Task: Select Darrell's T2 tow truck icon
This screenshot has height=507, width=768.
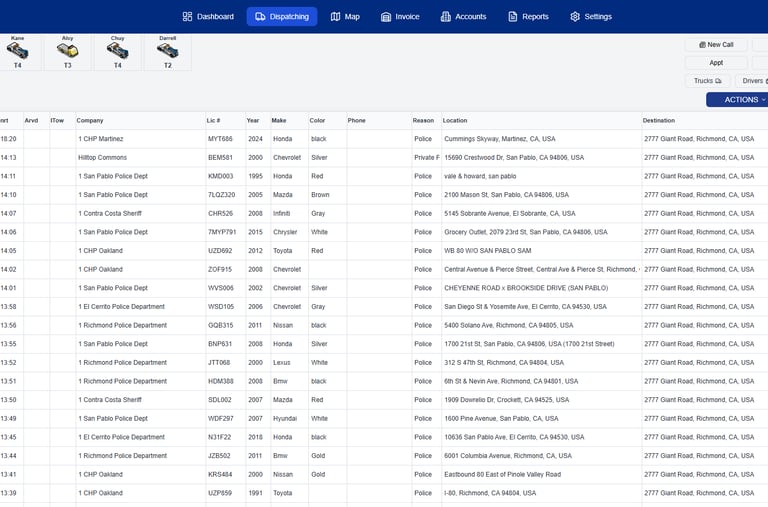Action: tap(168, 52)
